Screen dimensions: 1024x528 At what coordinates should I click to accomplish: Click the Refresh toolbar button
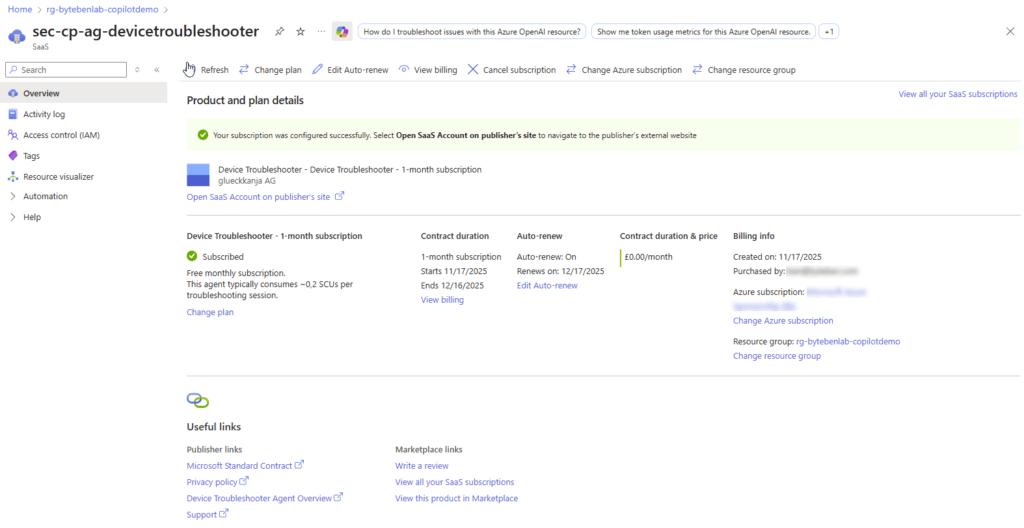(207, 70)
